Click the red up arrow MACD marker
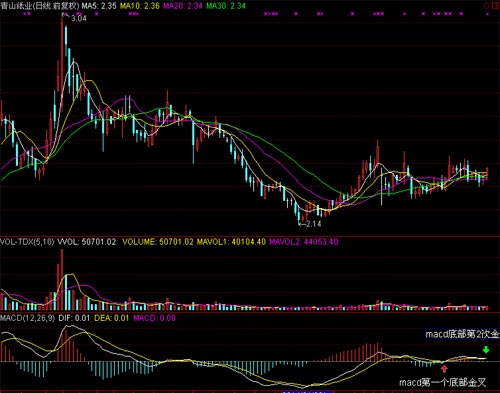Viewport: 500px width, 393px height. coord(444,368)
